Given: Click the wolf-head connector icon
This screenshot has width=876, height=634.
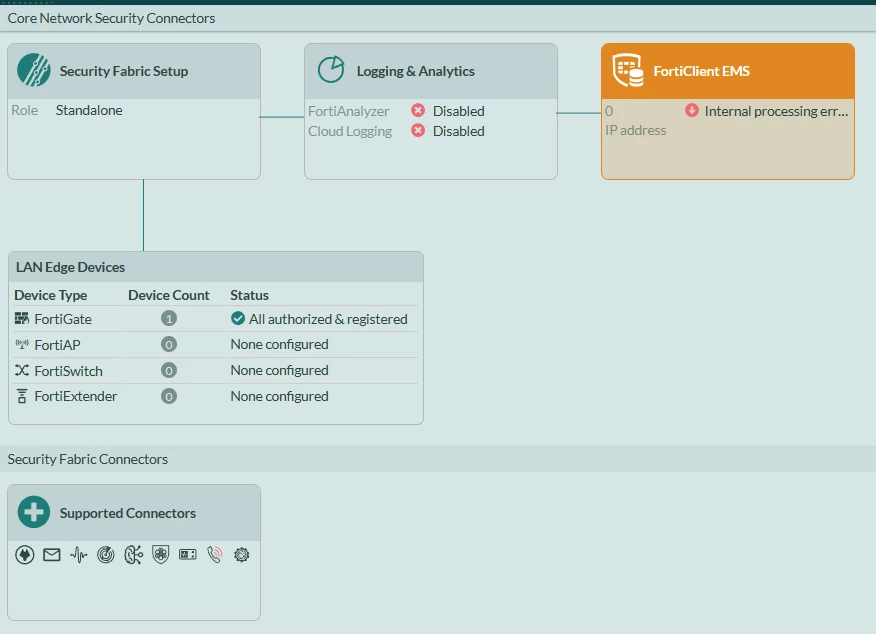Looking at the screenshot, I should pos(25,555).
